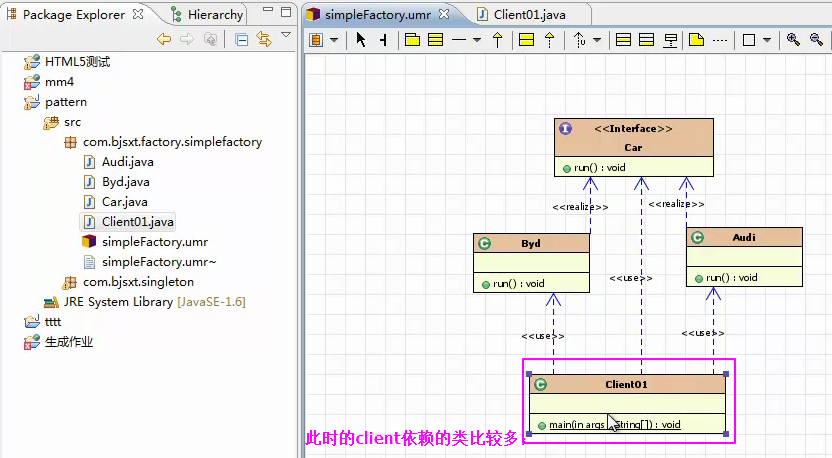Open the rectangle shape tool dropdown arrow
This screenshot has height=458, width=832.
[x=767, y=40]
